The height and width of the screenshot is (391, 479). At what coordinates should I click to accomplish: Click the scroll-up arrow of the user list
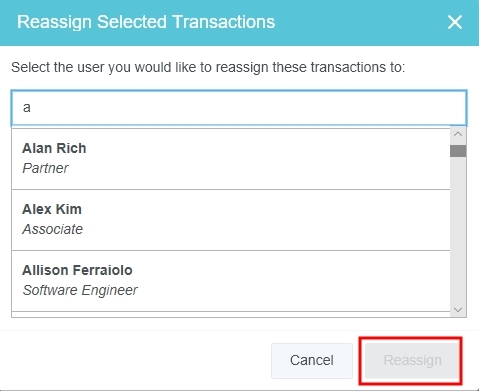point(458,134)
